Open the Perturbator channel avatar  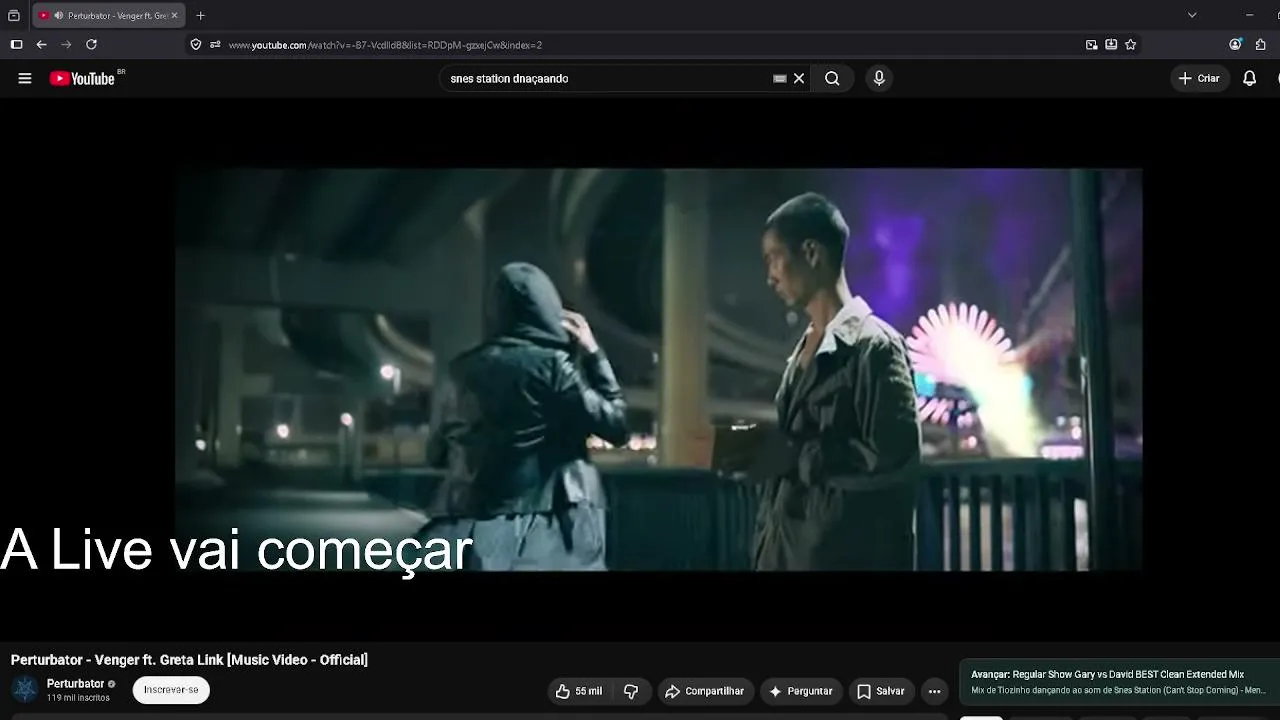pos(25,689)
